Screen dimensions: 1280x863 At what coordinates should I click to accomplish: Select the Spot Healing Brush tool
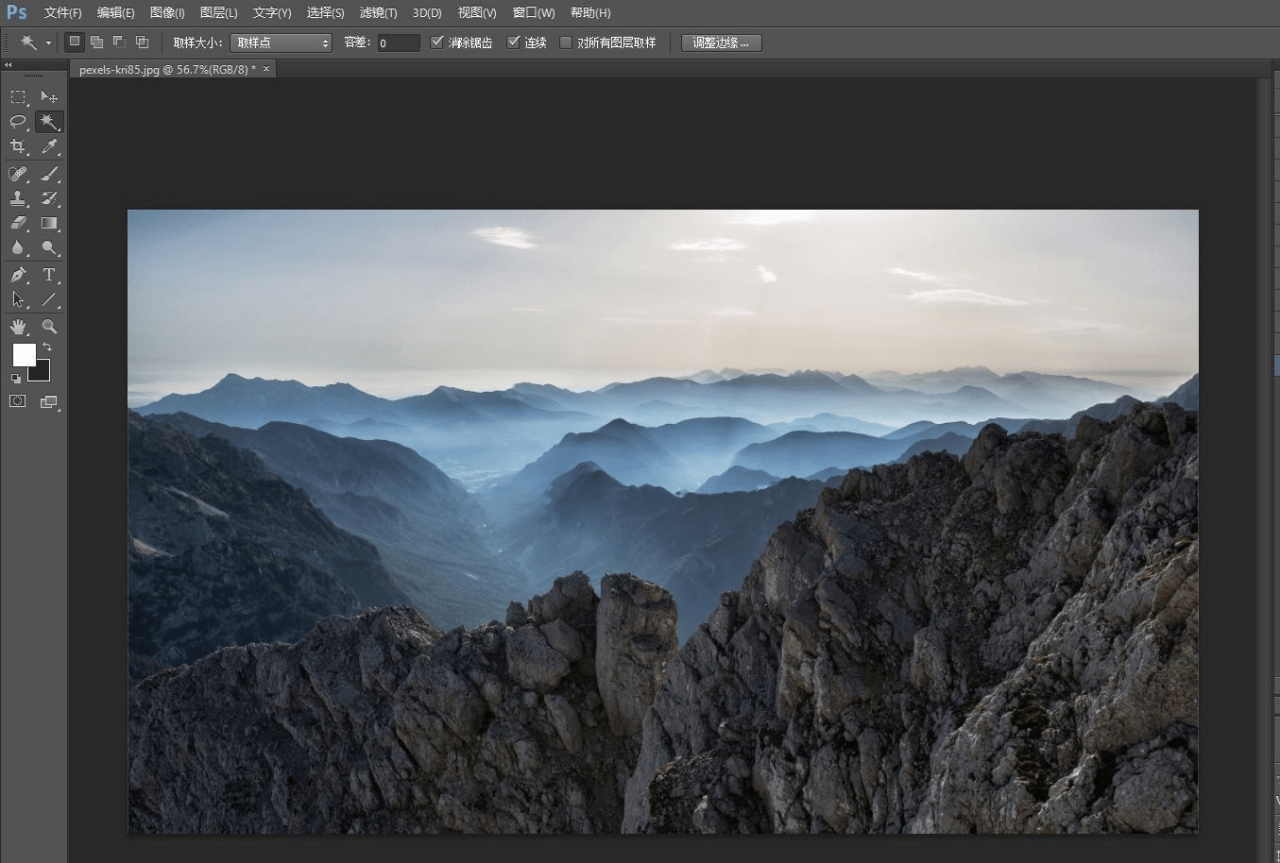[x=18, y=174]
